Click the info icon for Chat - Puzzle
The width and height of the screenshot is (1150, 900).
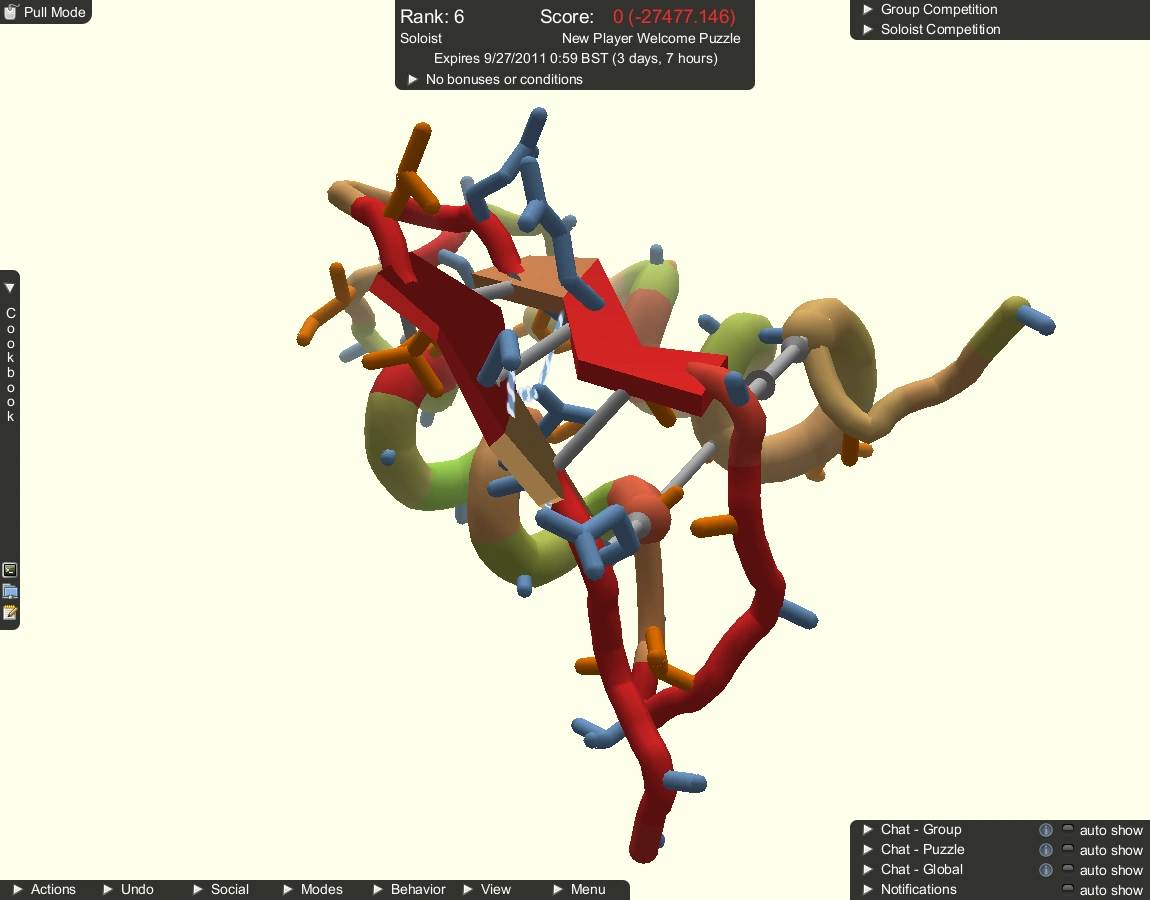[x=1046, y=850]
